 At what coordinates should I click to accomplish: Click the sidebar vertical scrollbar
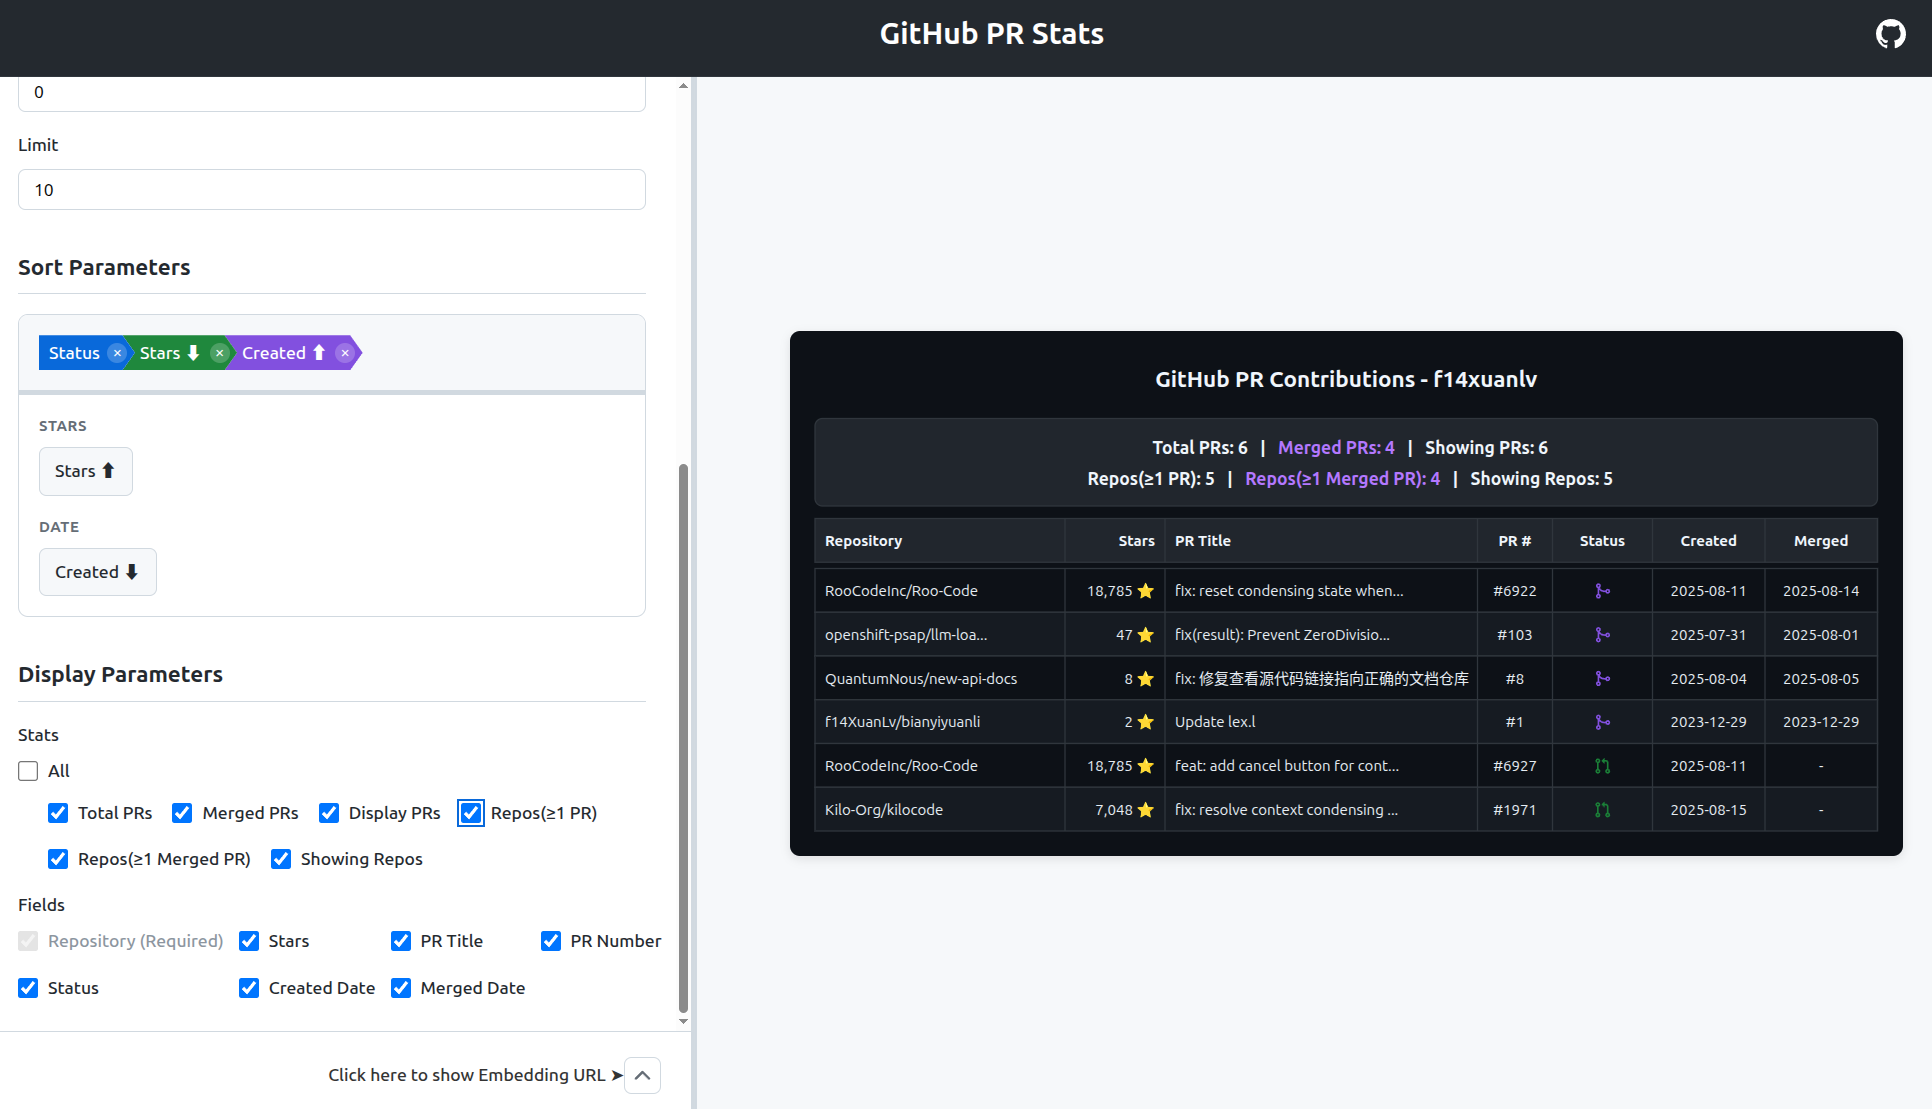(x=683, y=738)
